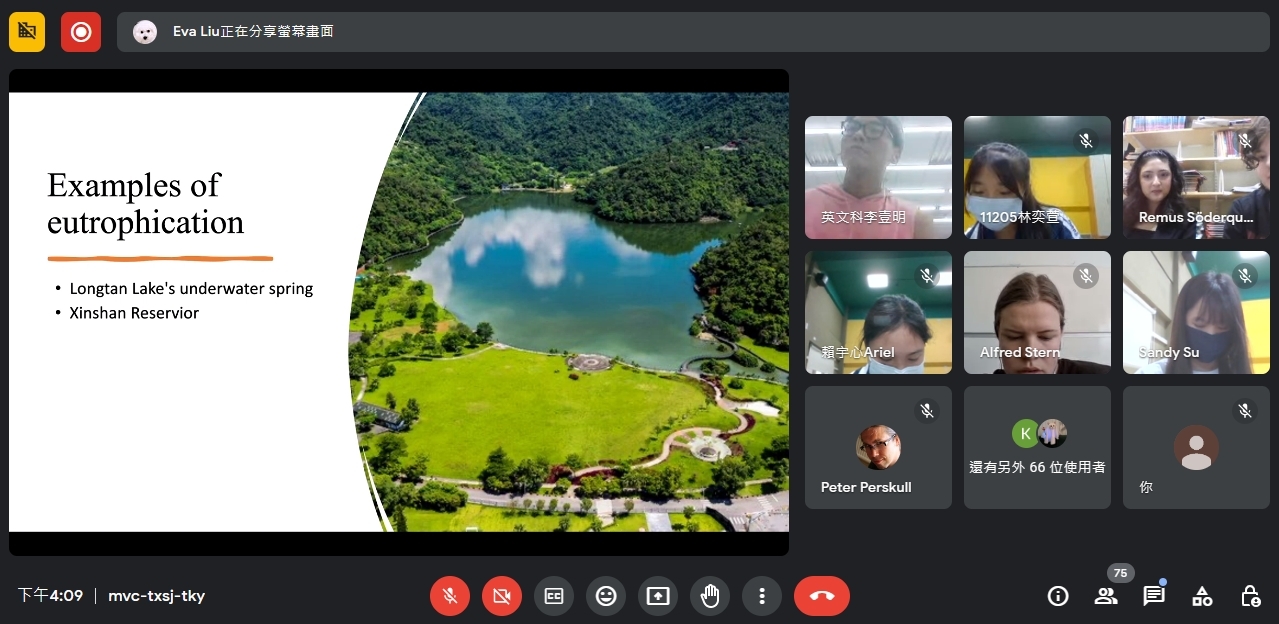Select Peter Perskull's participant tile
The height and width of the screenshot is (624, 1279).
[x=878, y=448]
